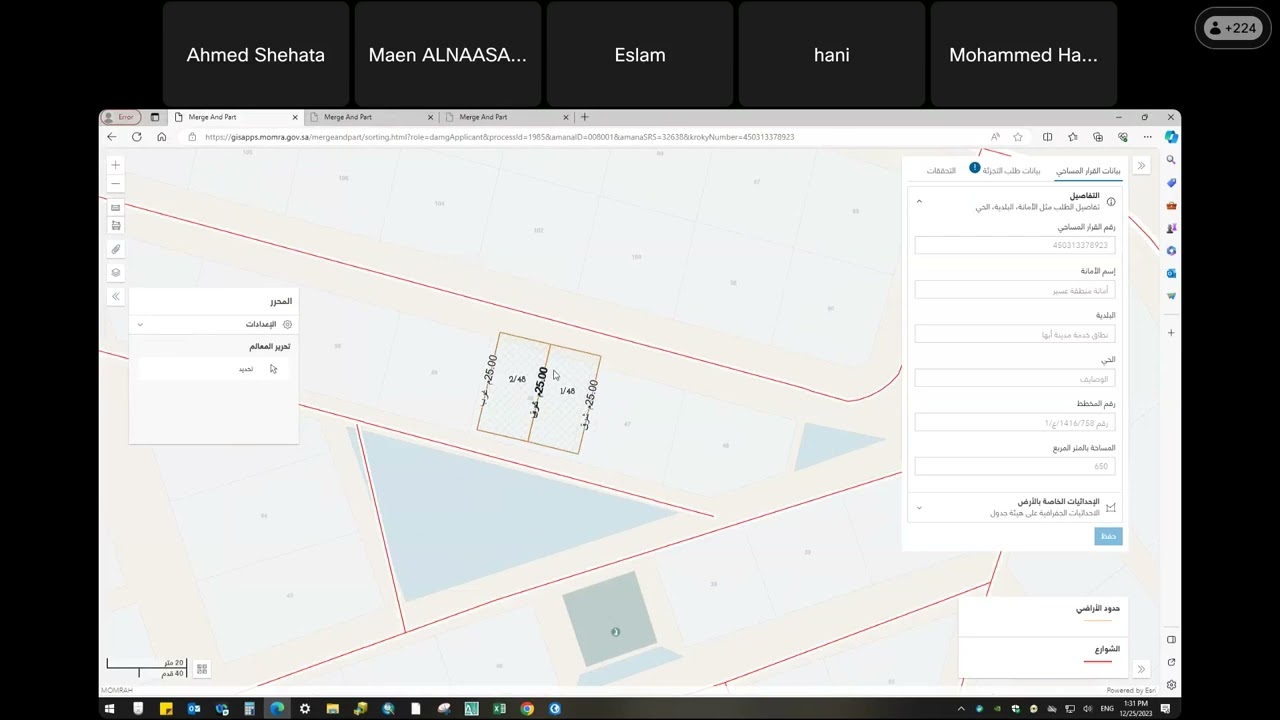The width and height of the screenshot is (1280, 720).
Task: Click the رقم المخطط field
Action: point(1013,424)
